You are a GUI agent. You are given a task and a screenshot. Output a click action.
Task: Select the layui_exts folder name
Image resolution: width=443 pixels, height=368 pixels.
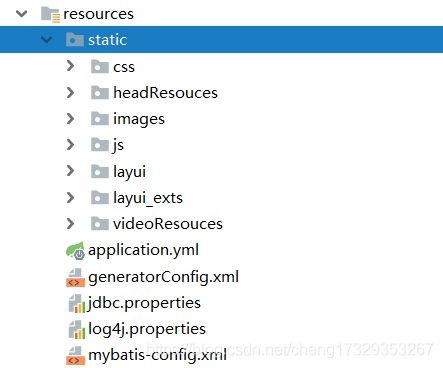[148, 198]
